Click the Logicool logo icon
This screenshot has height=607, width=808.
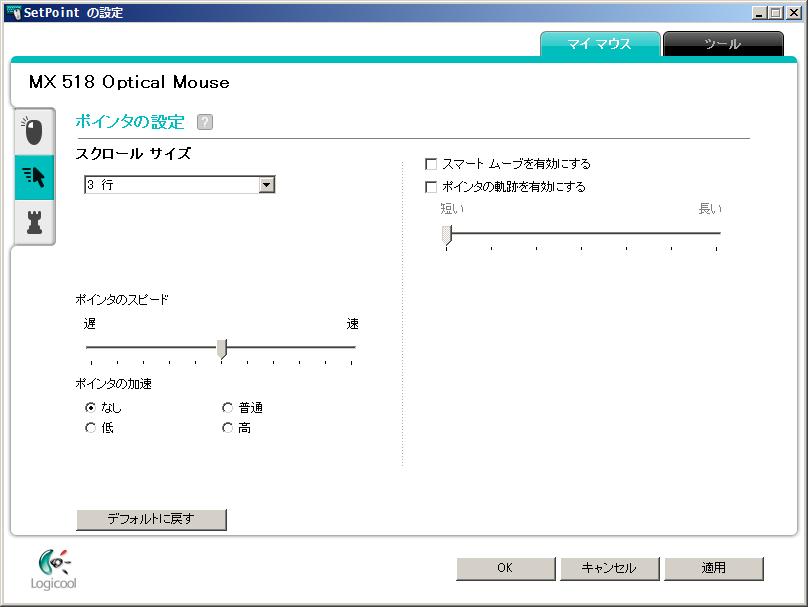pos(56,568)
